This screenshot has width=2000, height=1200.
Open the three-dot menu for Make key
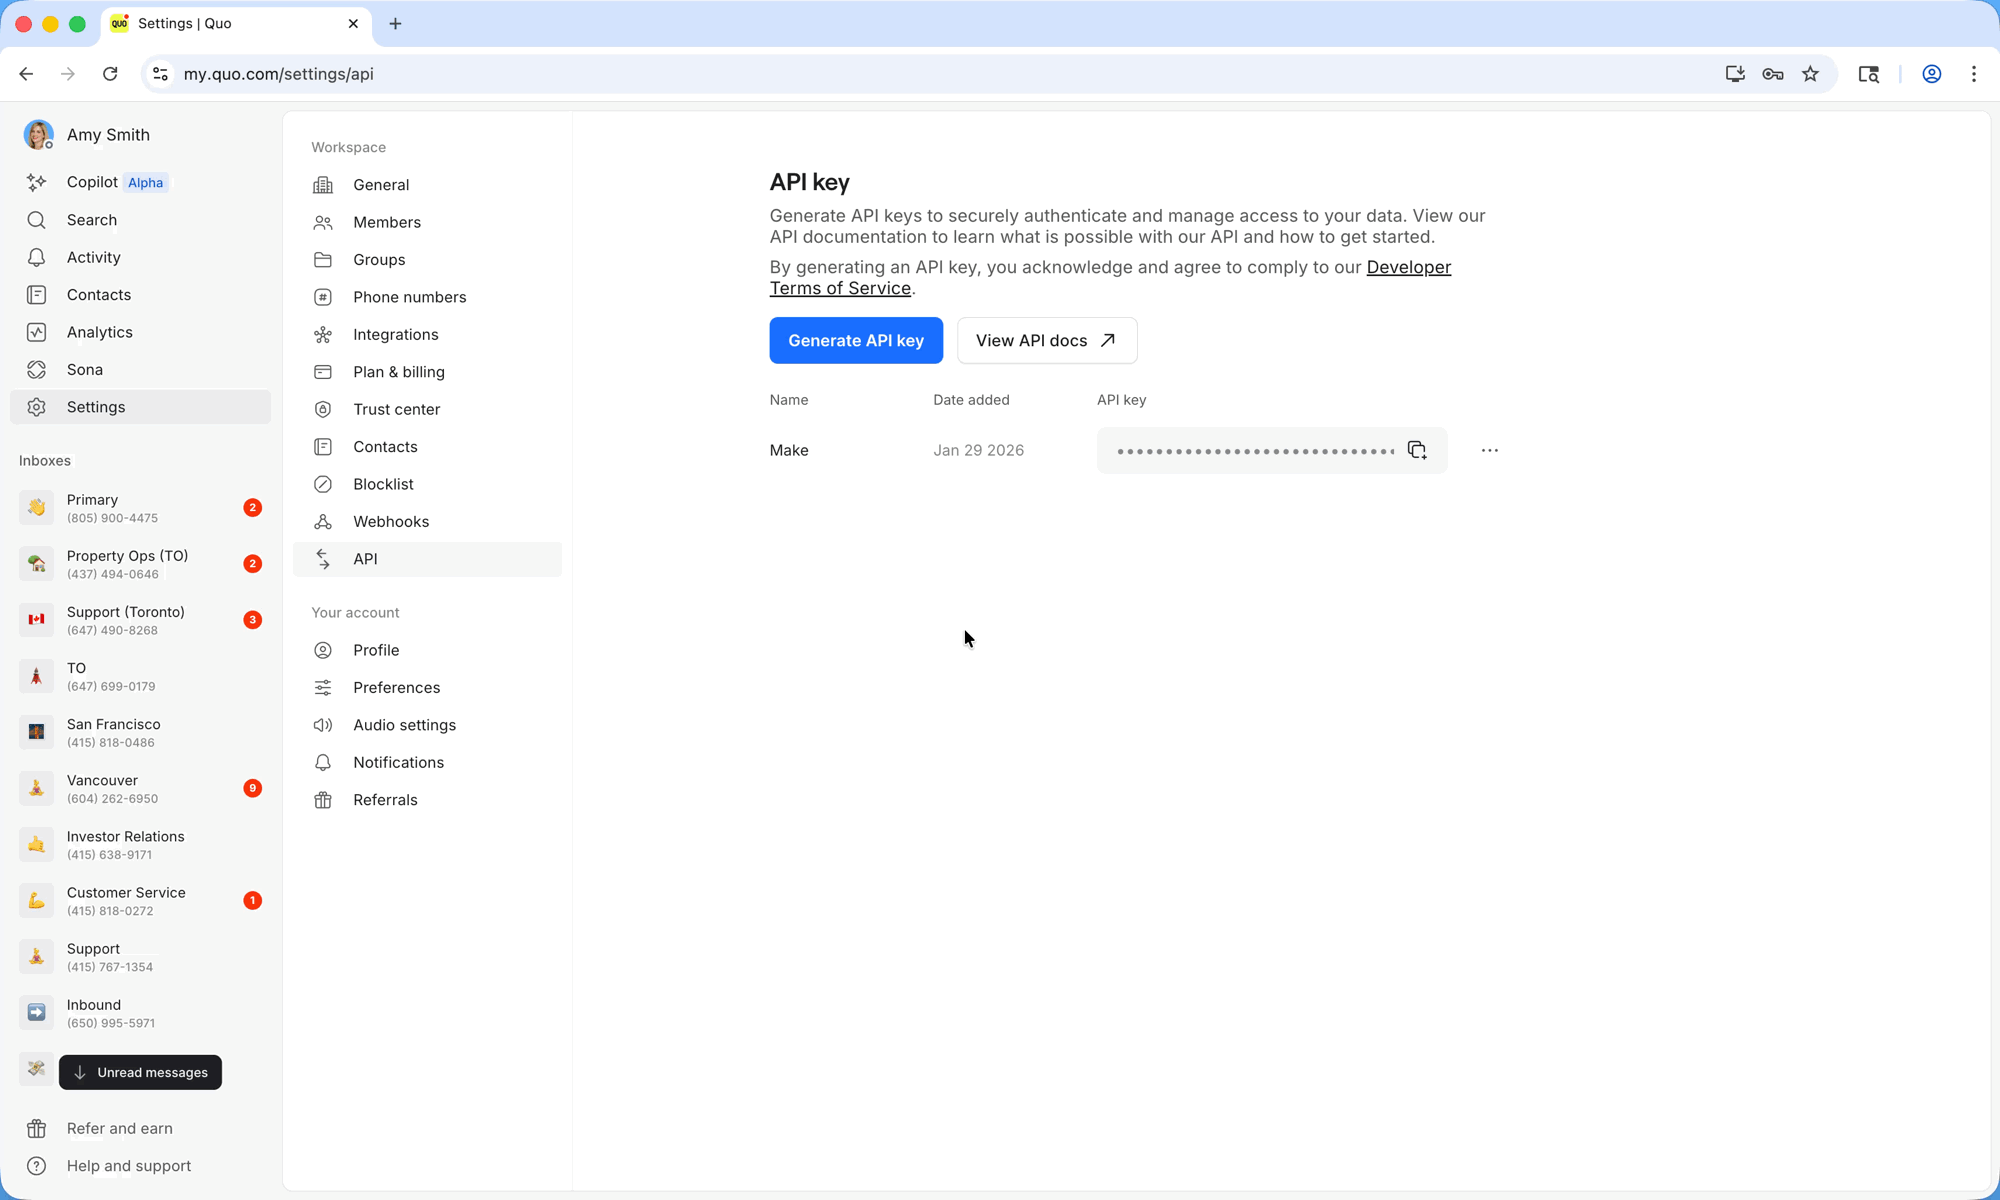1489,450
